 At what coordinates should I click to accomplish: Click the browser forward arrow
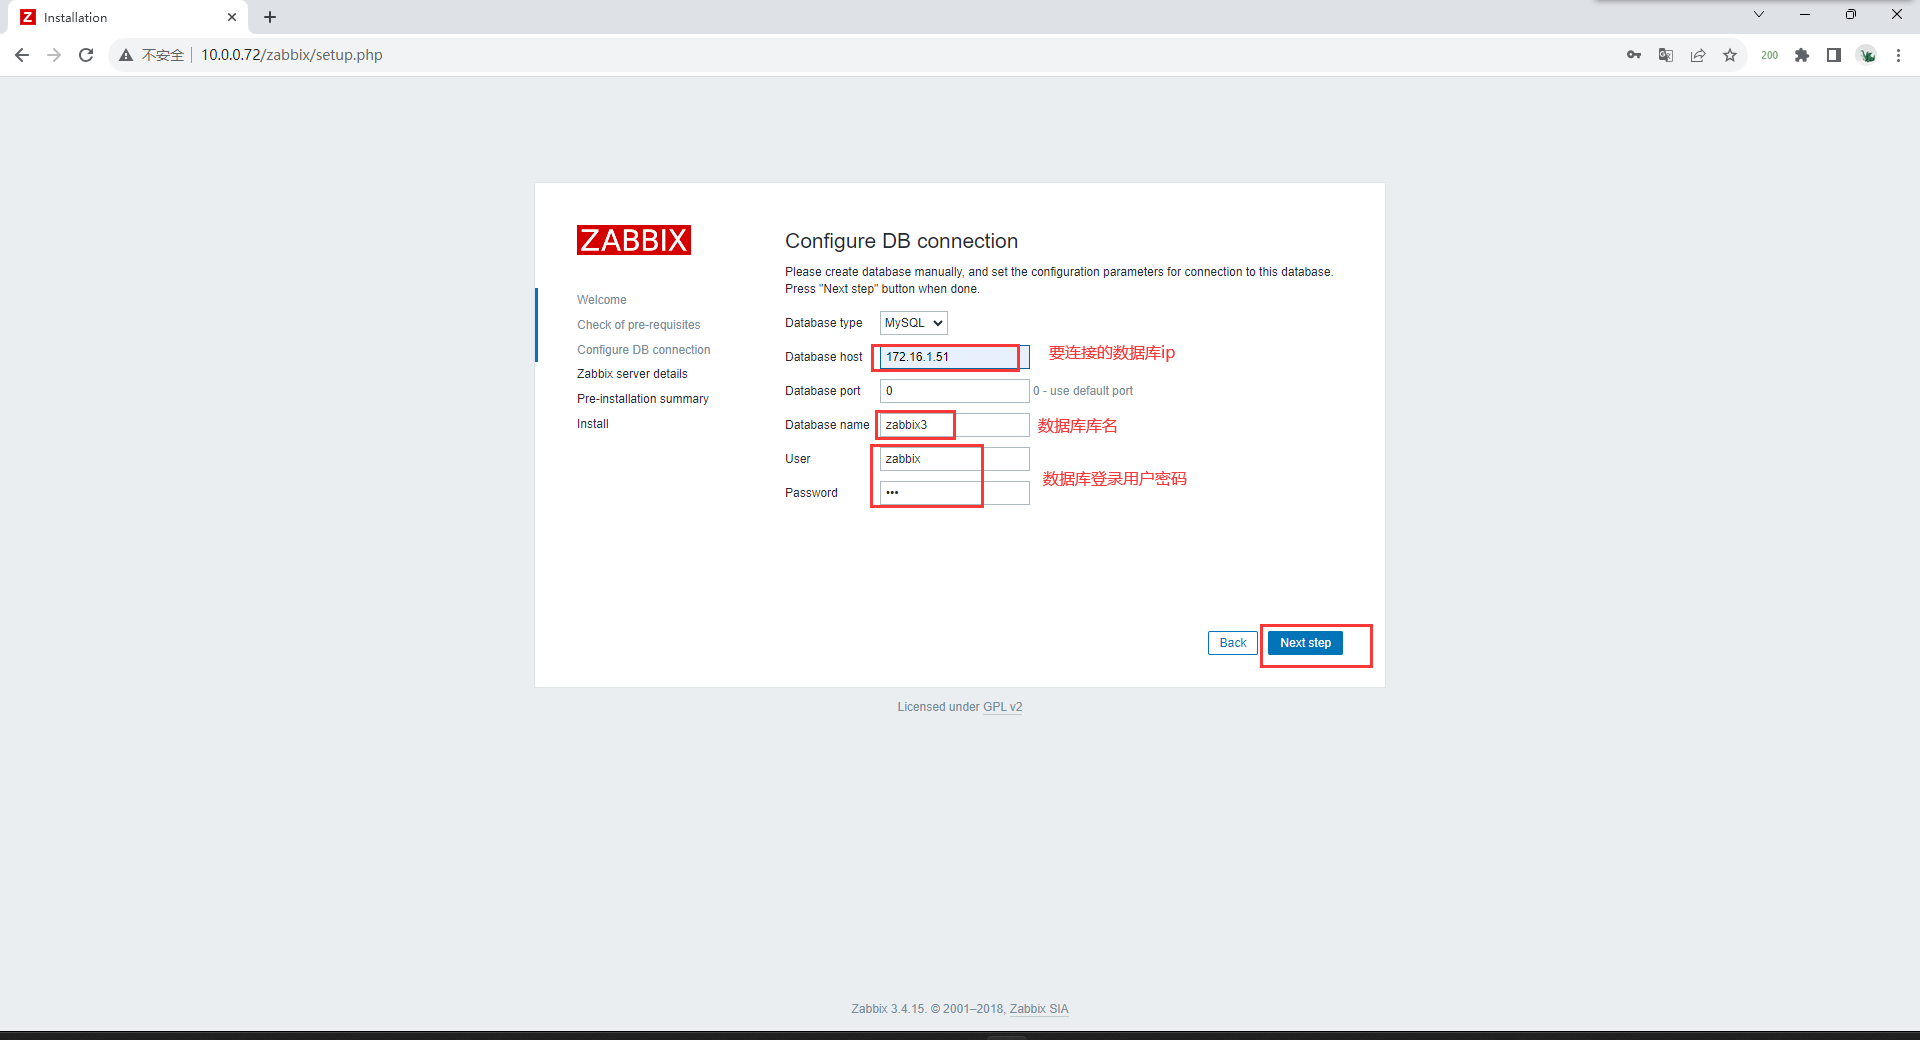point(54,55)
